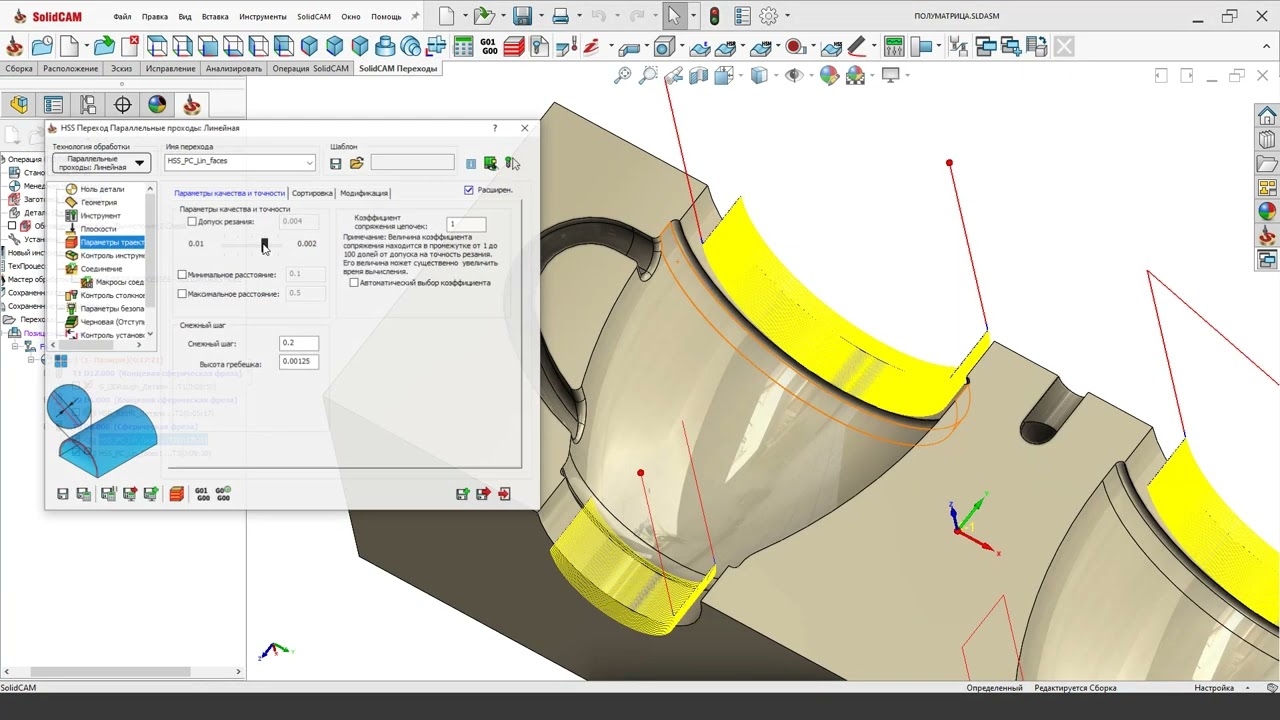
Task: Click the Open template folder icon in the HSS dialog
Action: [x=356, y=163]
